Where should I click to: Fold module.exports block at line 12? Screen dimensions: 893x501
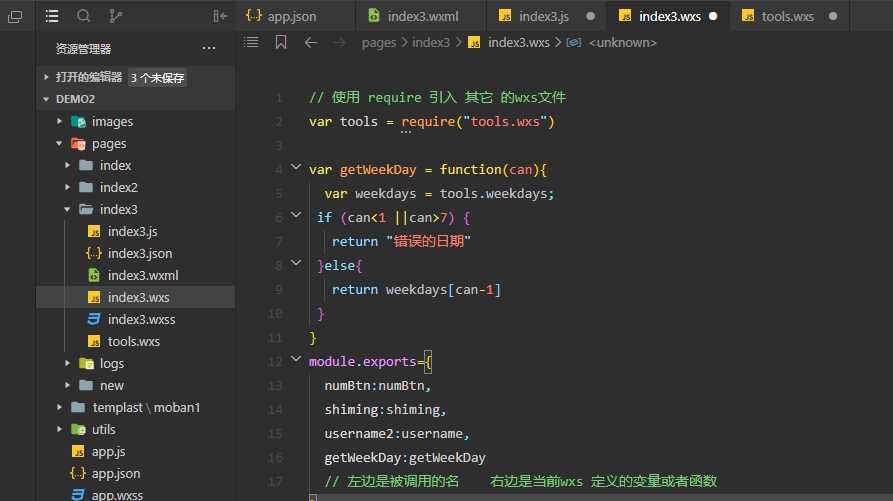click(296, 359)
